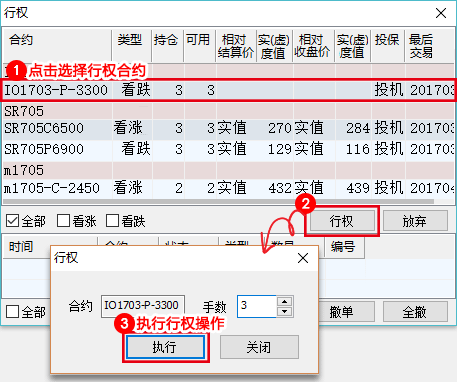Select the IO1703-P-3300 option contract row
Viewport: 457px width, 382px height.
pos(228,90)
